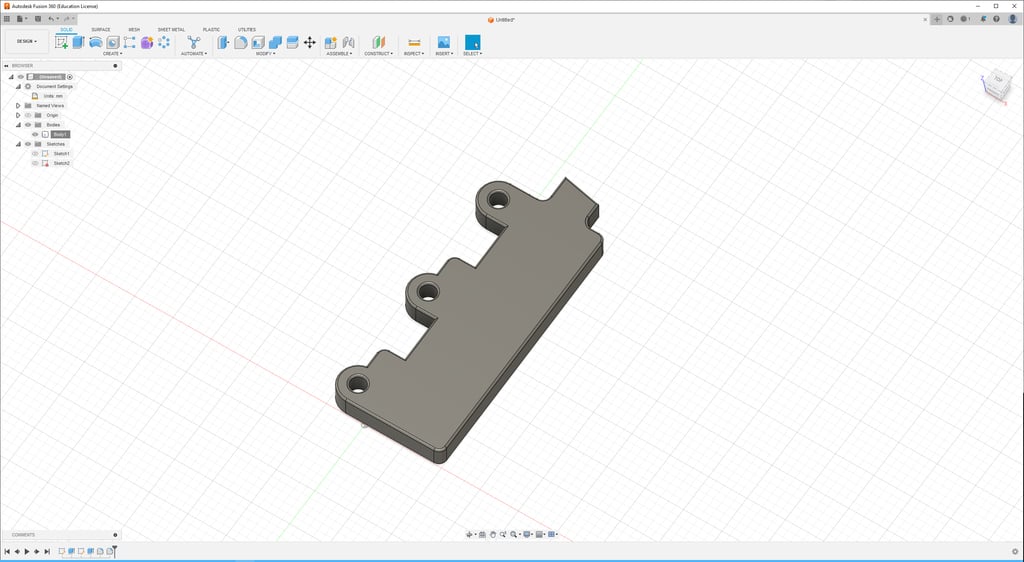The width and height of the screenshot is (1024, 562).
Task: Click the Look At icon in navigation bar
Action: coord(482,535)
